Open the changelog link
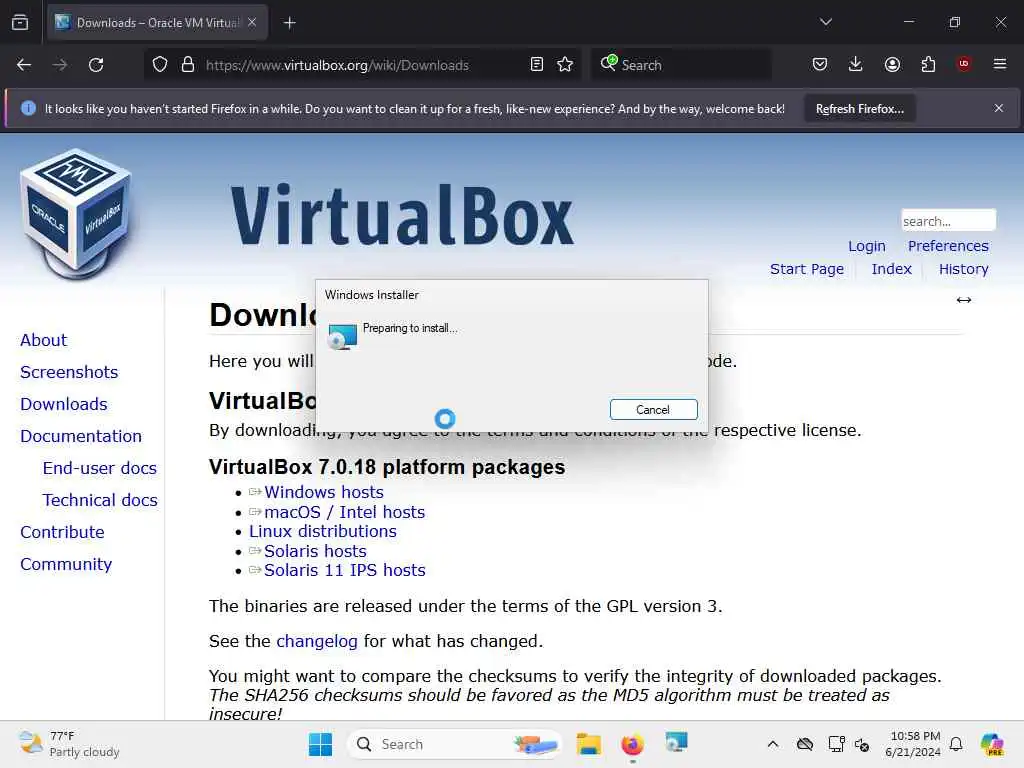The image size is (1024, 768). click(x=317, y=641)
